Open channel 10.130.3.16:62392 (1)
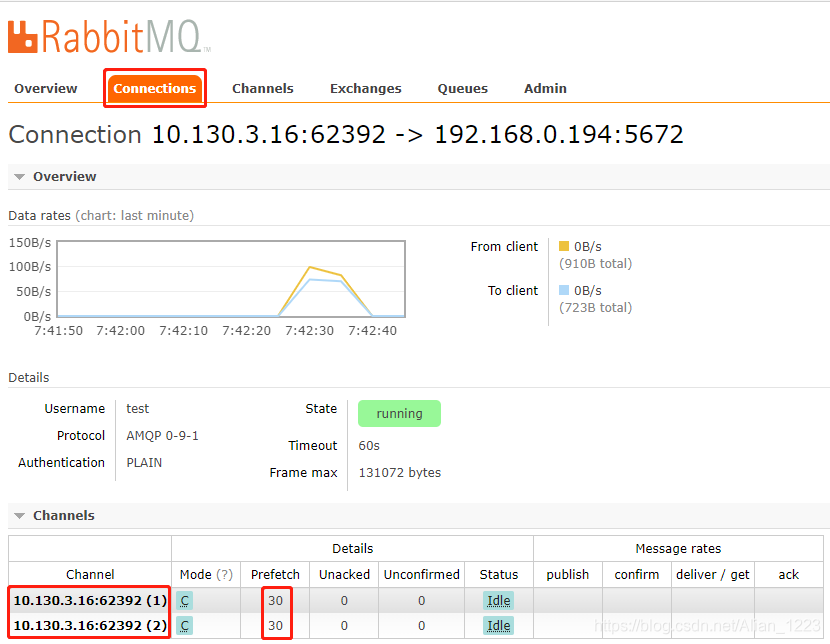The height and width of the screenshot is (644, 830). click(x=88, y=600)
